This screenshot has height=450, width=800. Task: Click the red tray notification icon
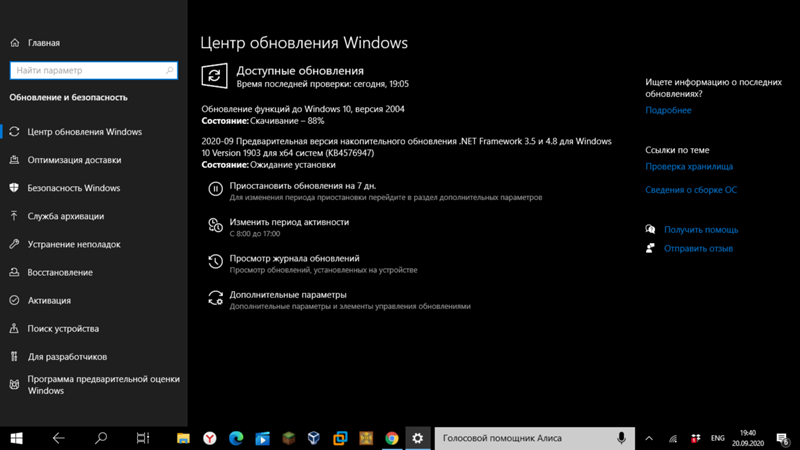(x=695, y=438)
